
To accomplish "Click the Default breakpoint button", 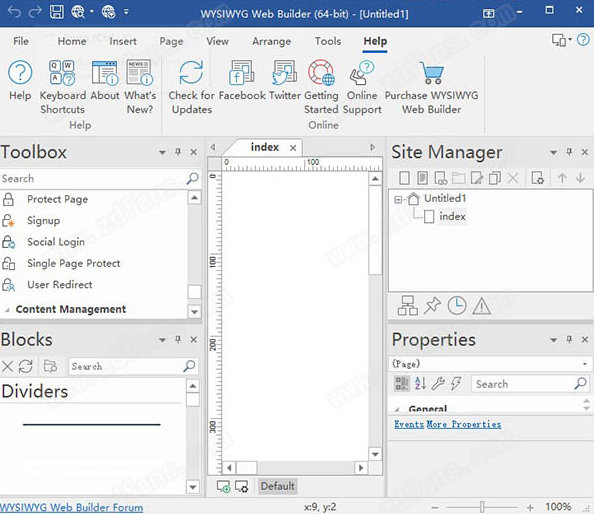I will [278, 486].
